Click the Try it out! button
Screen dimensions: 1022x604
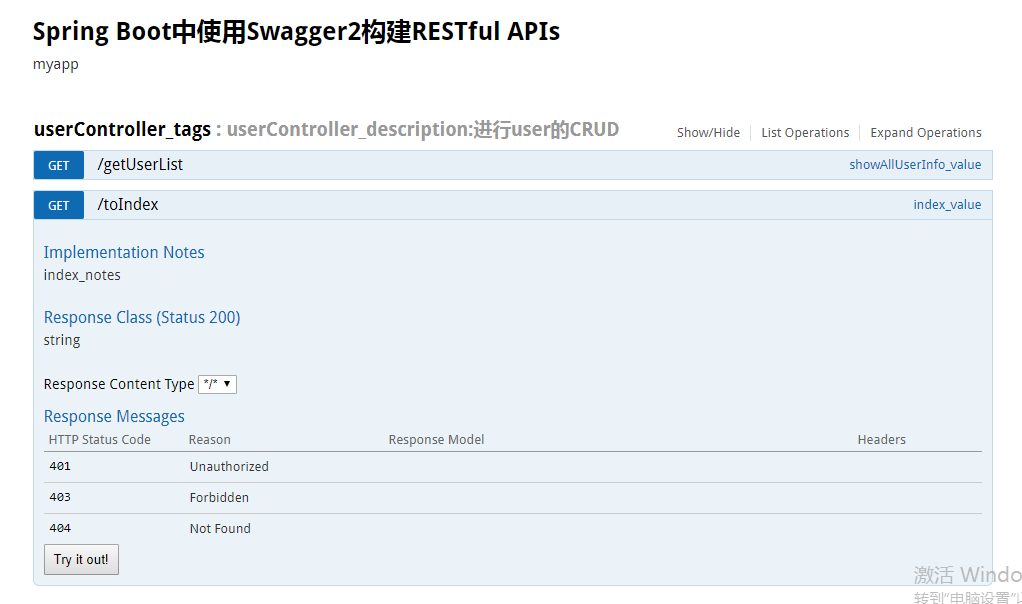pos(81,559)
